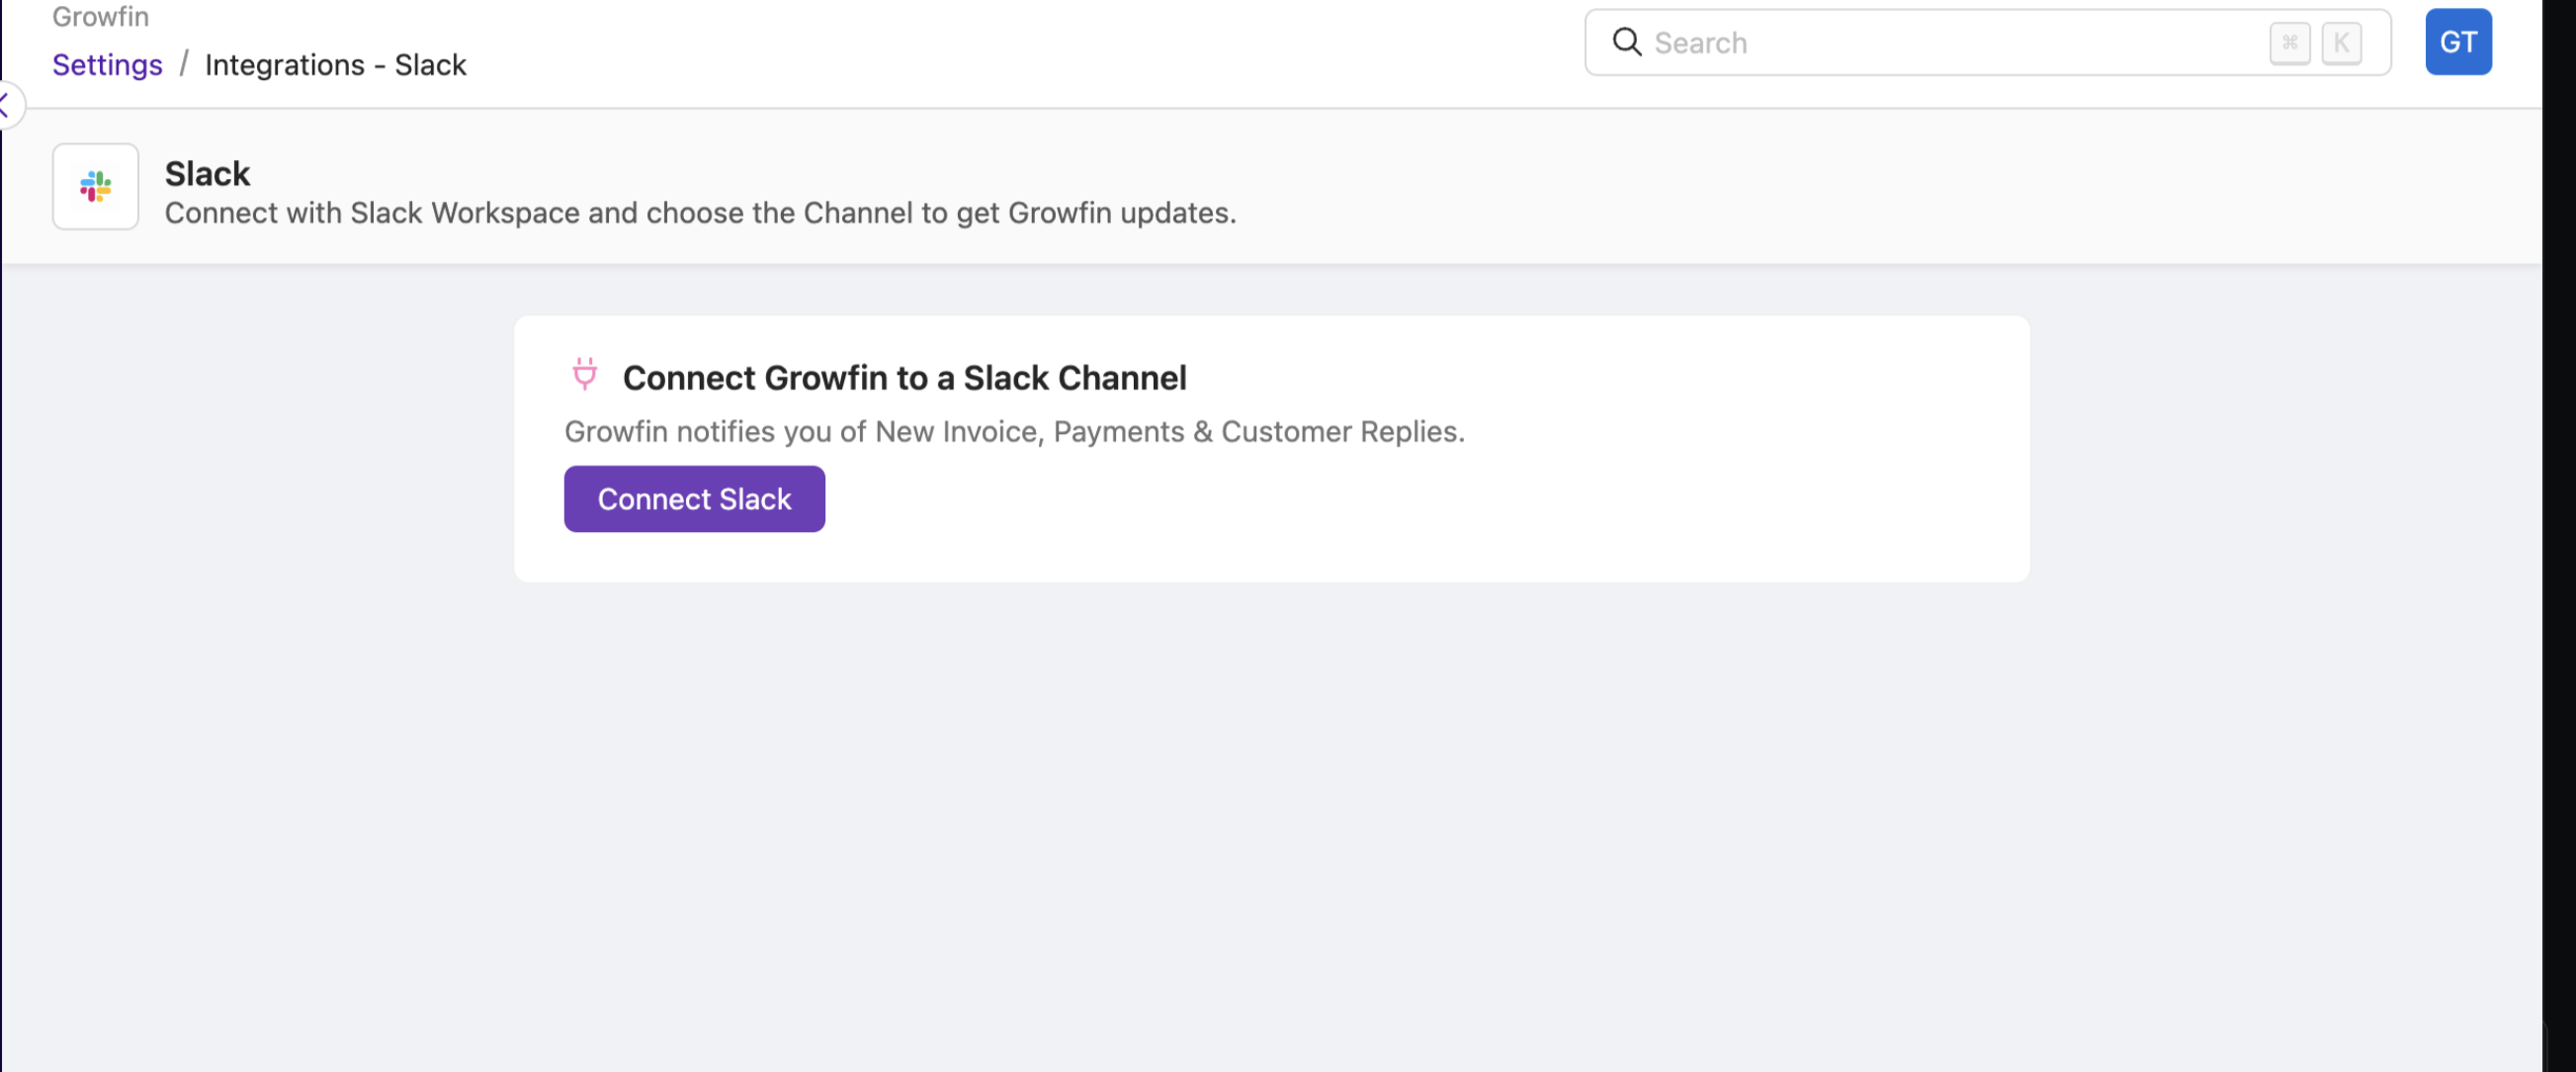Viewport: 2576px width, 1072px height.
Task: Click the Settings breadcrumb link
Action: click(x=107, y=65)
